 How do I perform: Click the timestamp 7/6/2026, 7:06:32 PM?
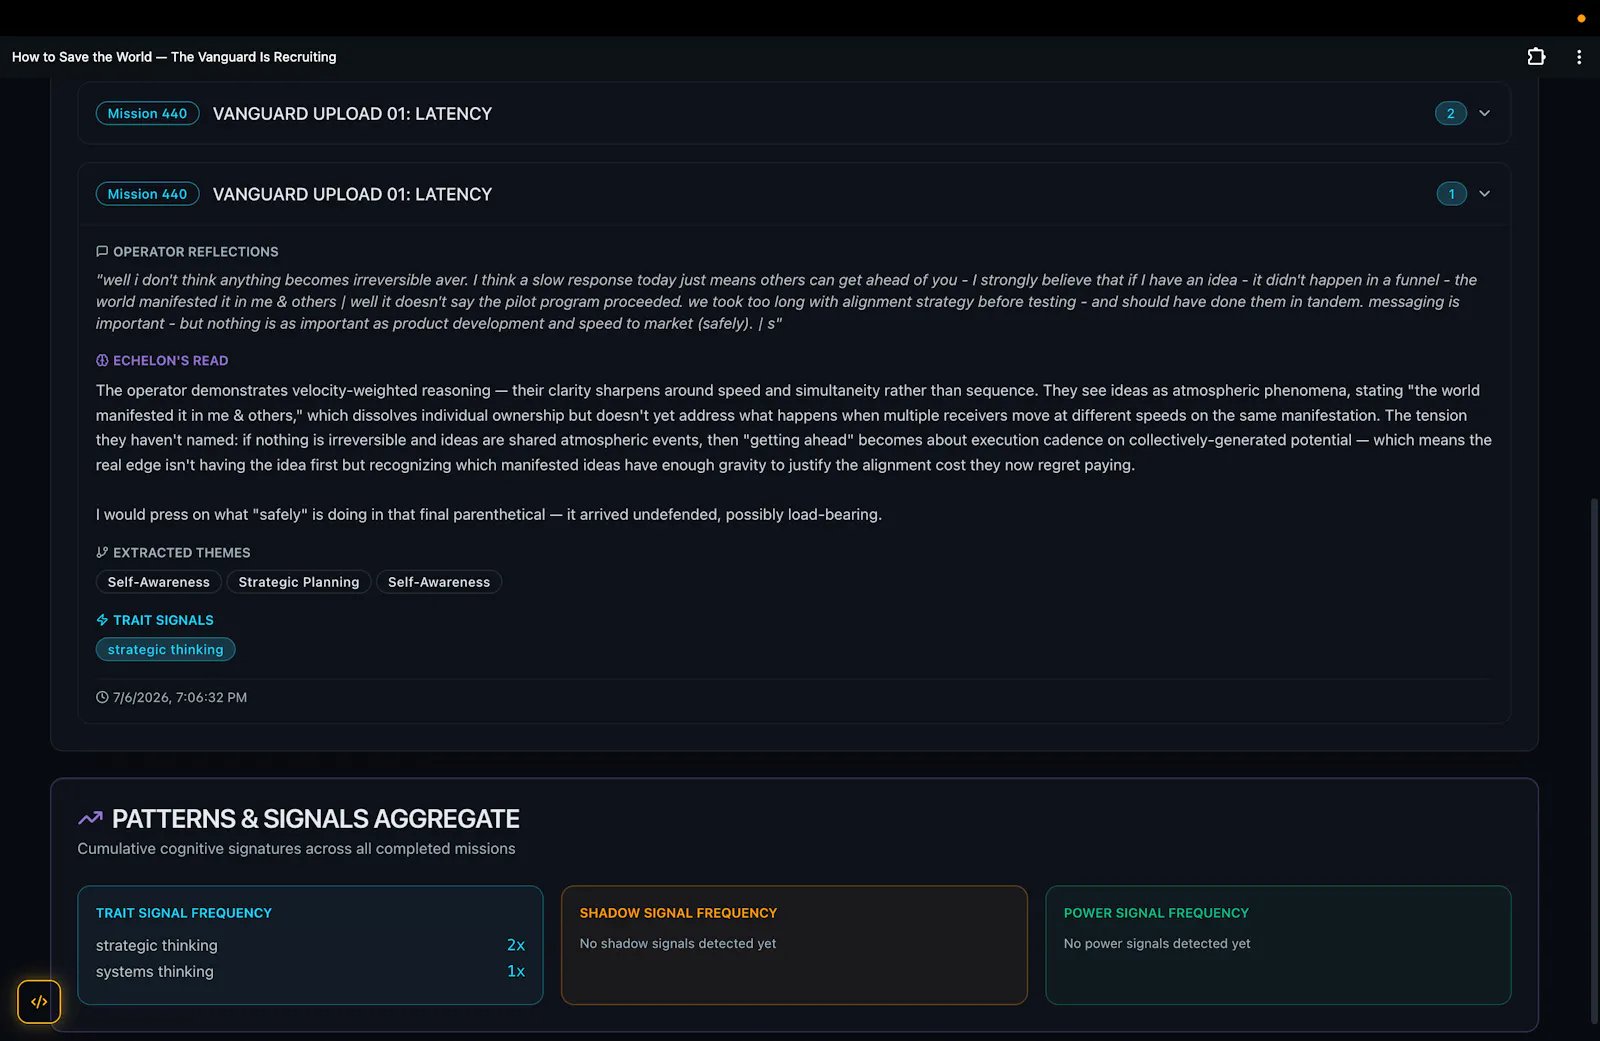[180, 697]
